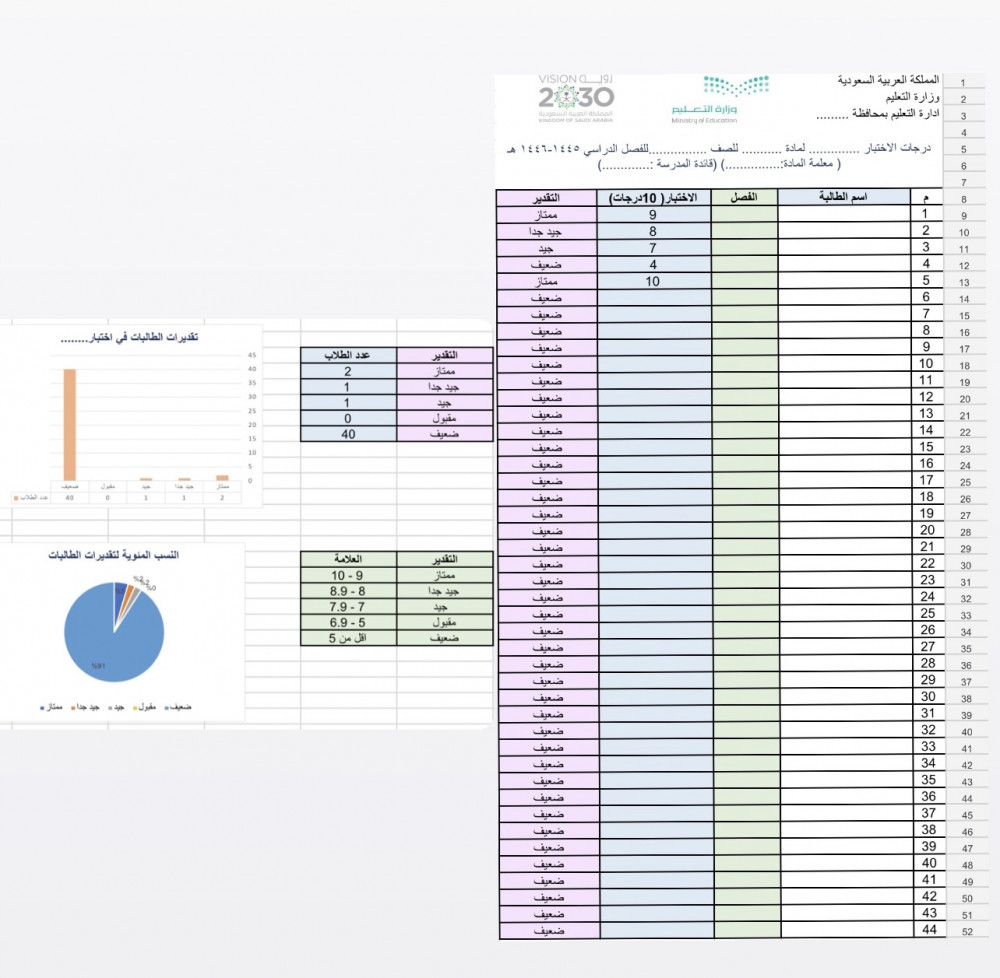Image resolution: width=1000 pixels, height=978 pixels.
Task: Select the bar chart title text
Action: tap(128, 337)
